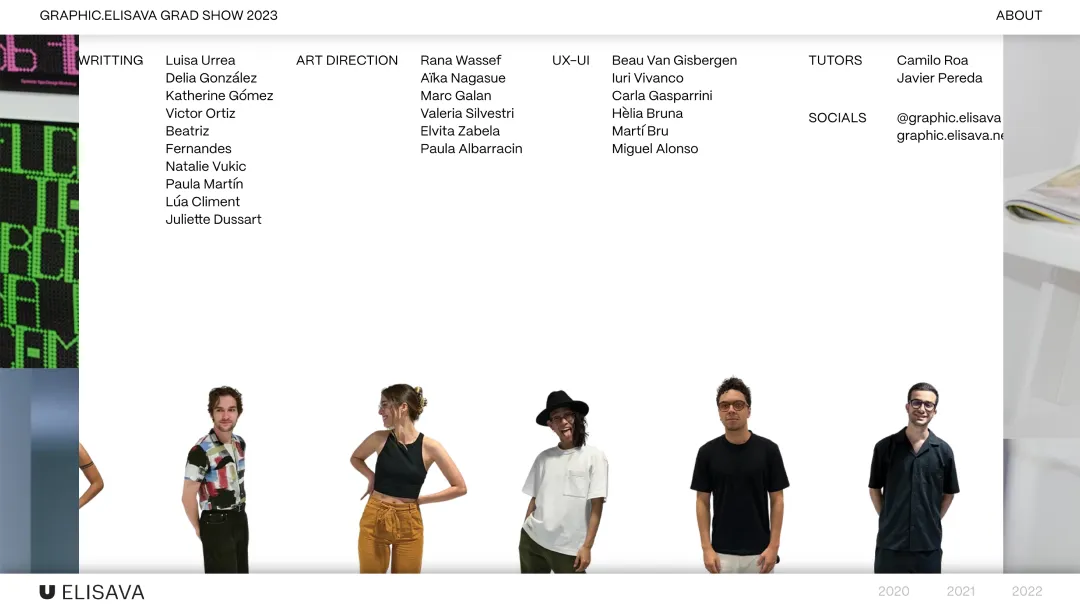Click the name Rana Wassef
This screenshot has height=609, width=1080.
click(x=460, y=60)
